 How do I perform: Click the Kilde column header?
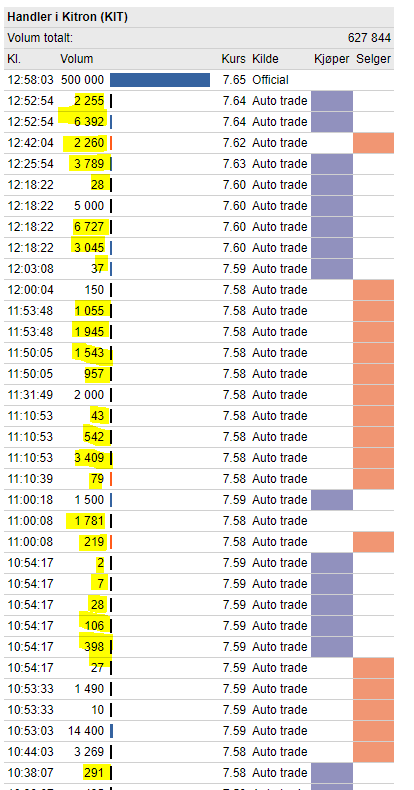(x=265, y=59)
